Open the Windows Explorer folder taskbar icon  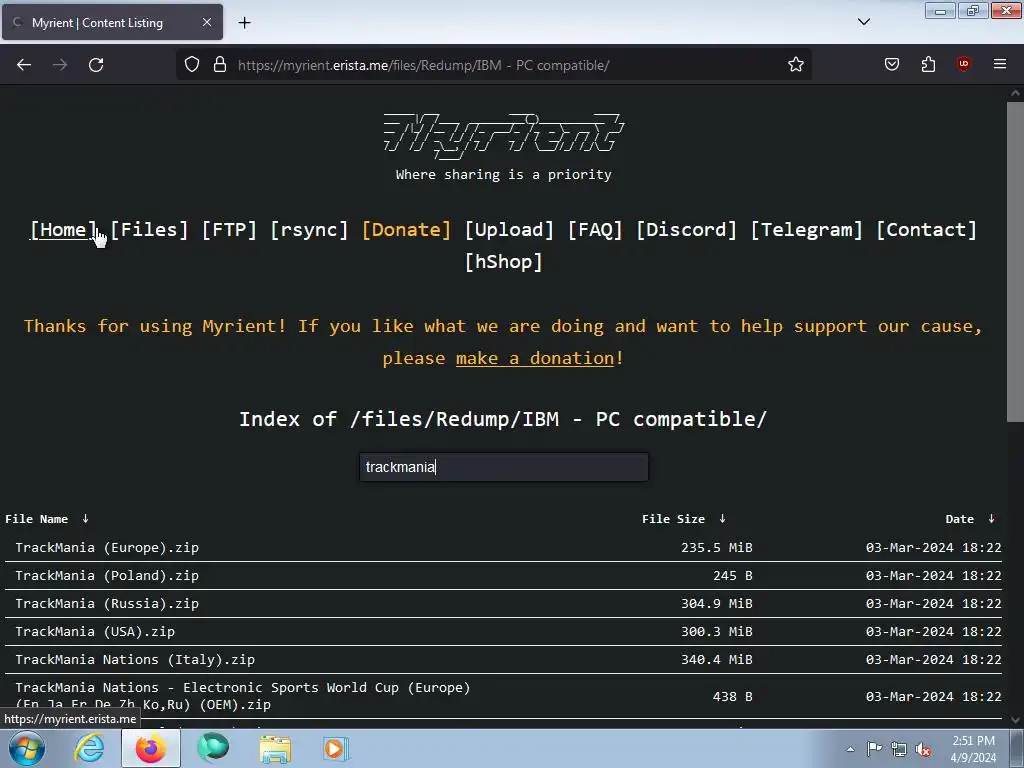click(x=275, y=748)
